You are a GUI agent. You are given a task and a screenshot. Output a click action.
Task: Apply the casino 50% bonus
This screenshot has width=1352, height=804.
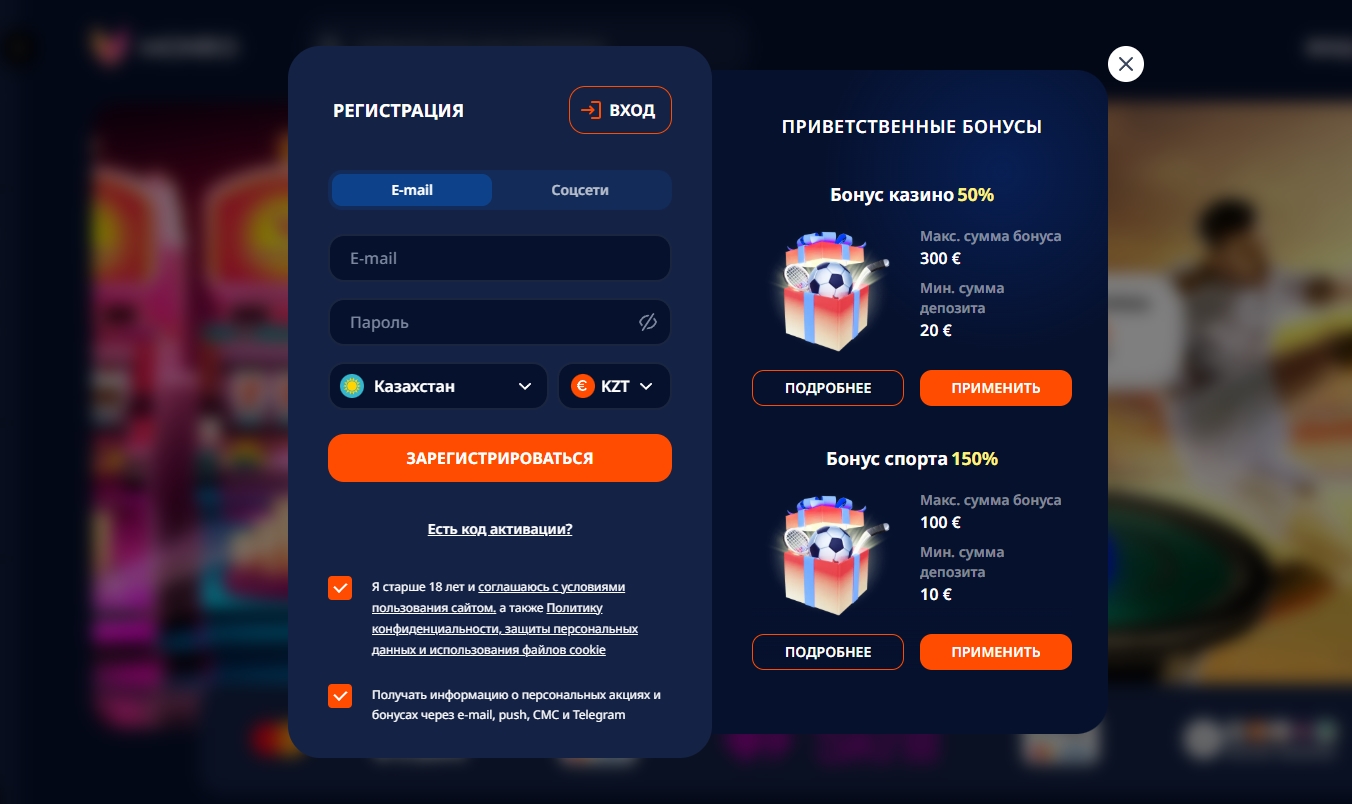click(996, 388)
